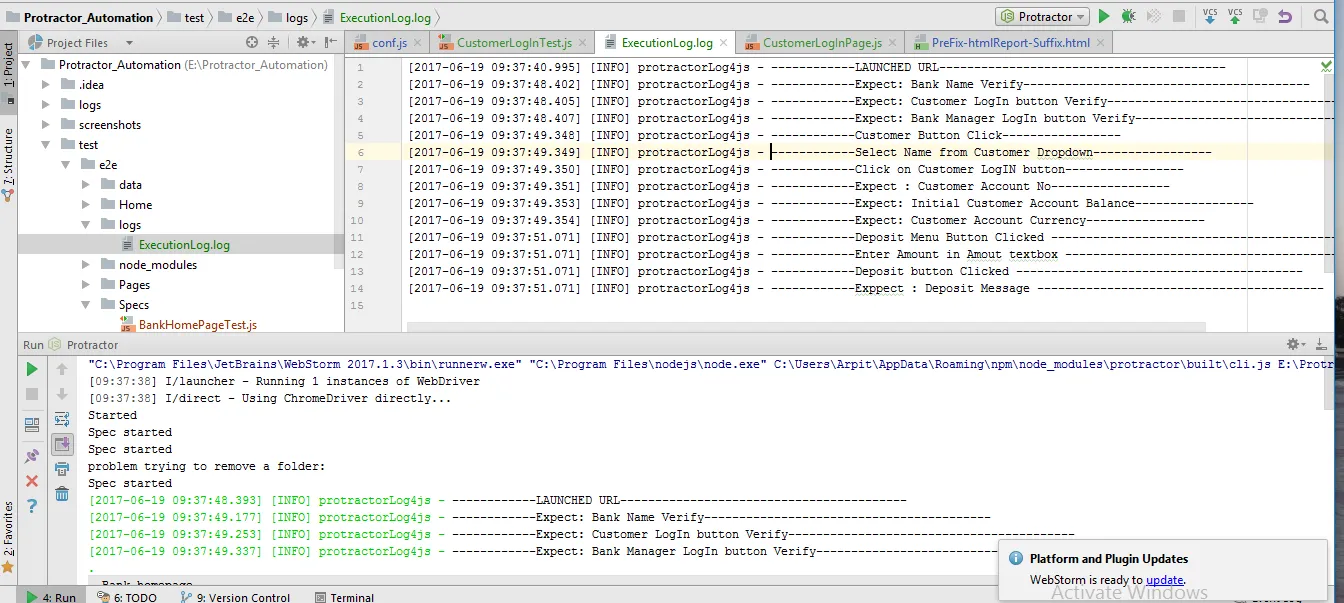Open help with blue question mark
1344x603 pixels.
(32, 506)
